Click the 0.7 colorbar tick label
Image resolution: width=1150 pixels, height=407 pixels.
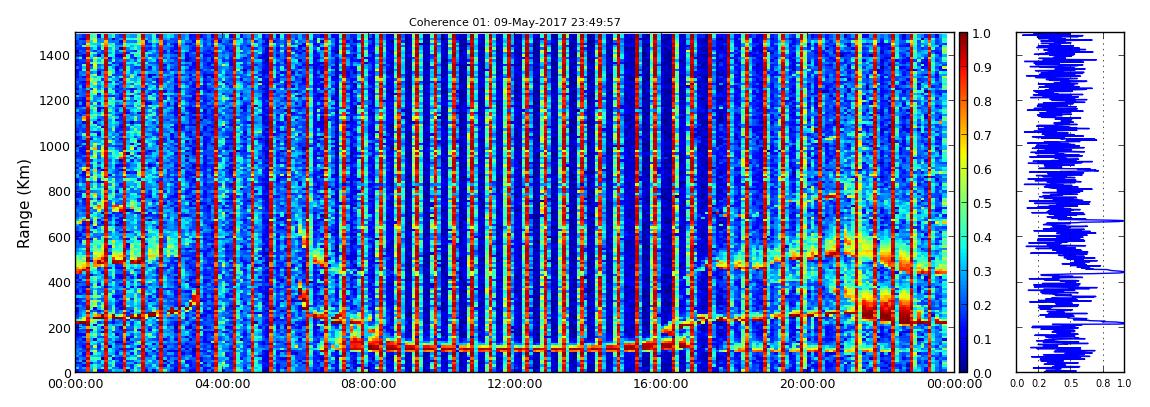click(x=982, y=136)
